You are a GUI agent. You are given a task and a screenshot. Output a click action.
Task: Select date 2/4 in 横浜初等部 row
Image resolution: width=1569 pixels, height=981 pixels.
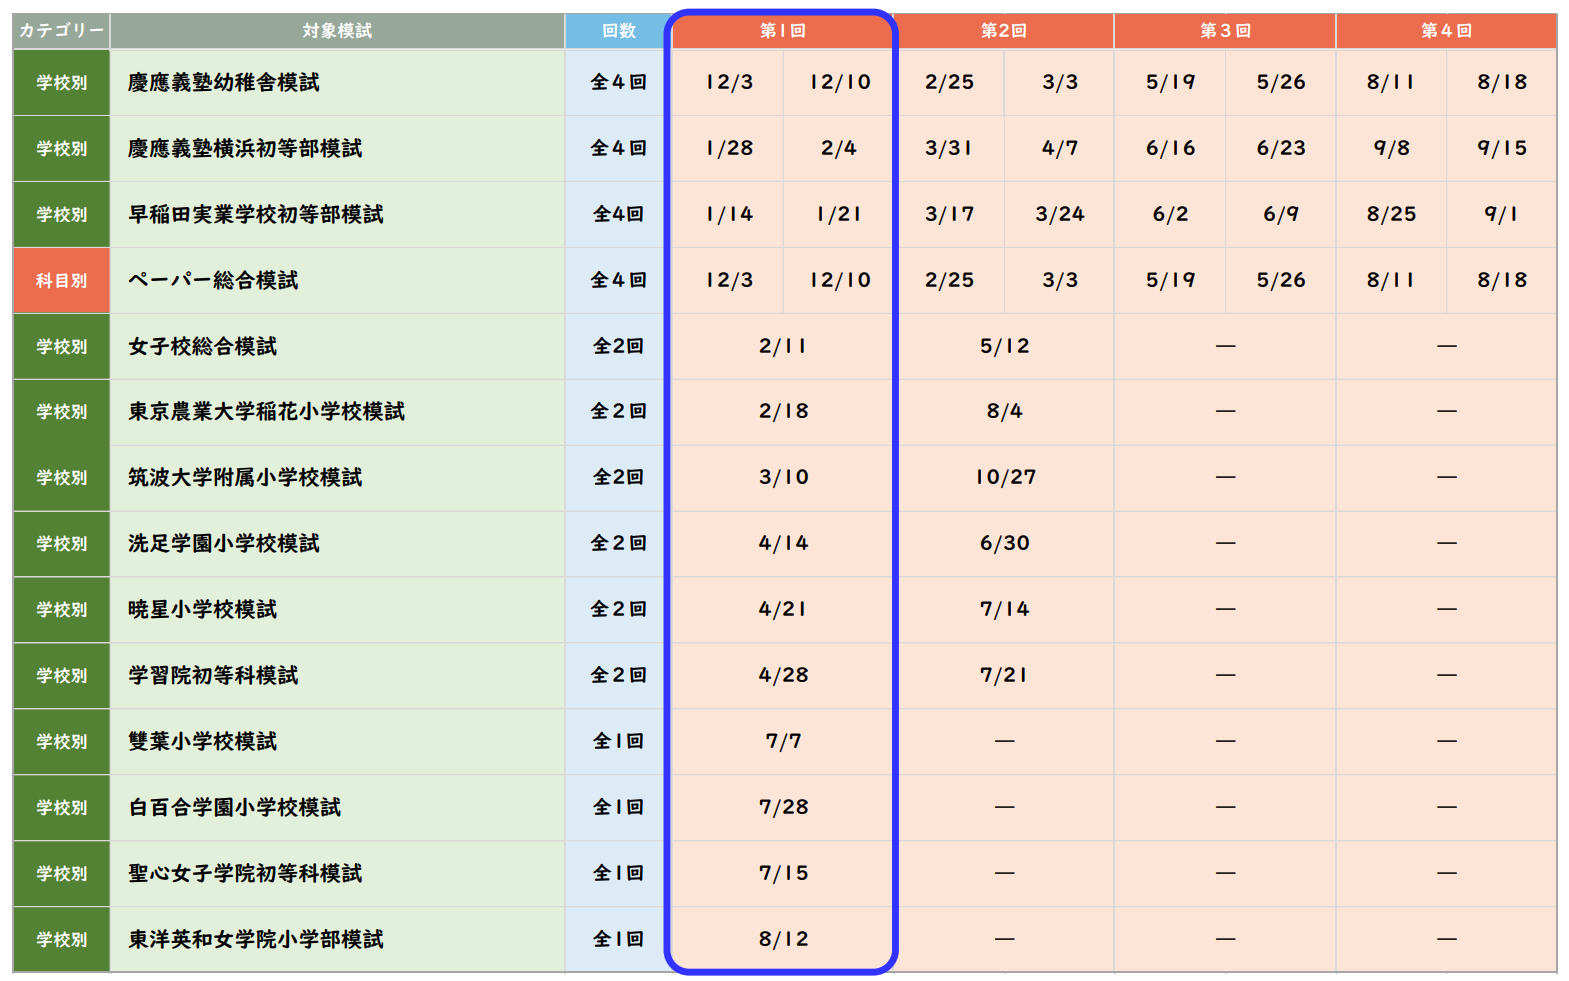point(838,149)
